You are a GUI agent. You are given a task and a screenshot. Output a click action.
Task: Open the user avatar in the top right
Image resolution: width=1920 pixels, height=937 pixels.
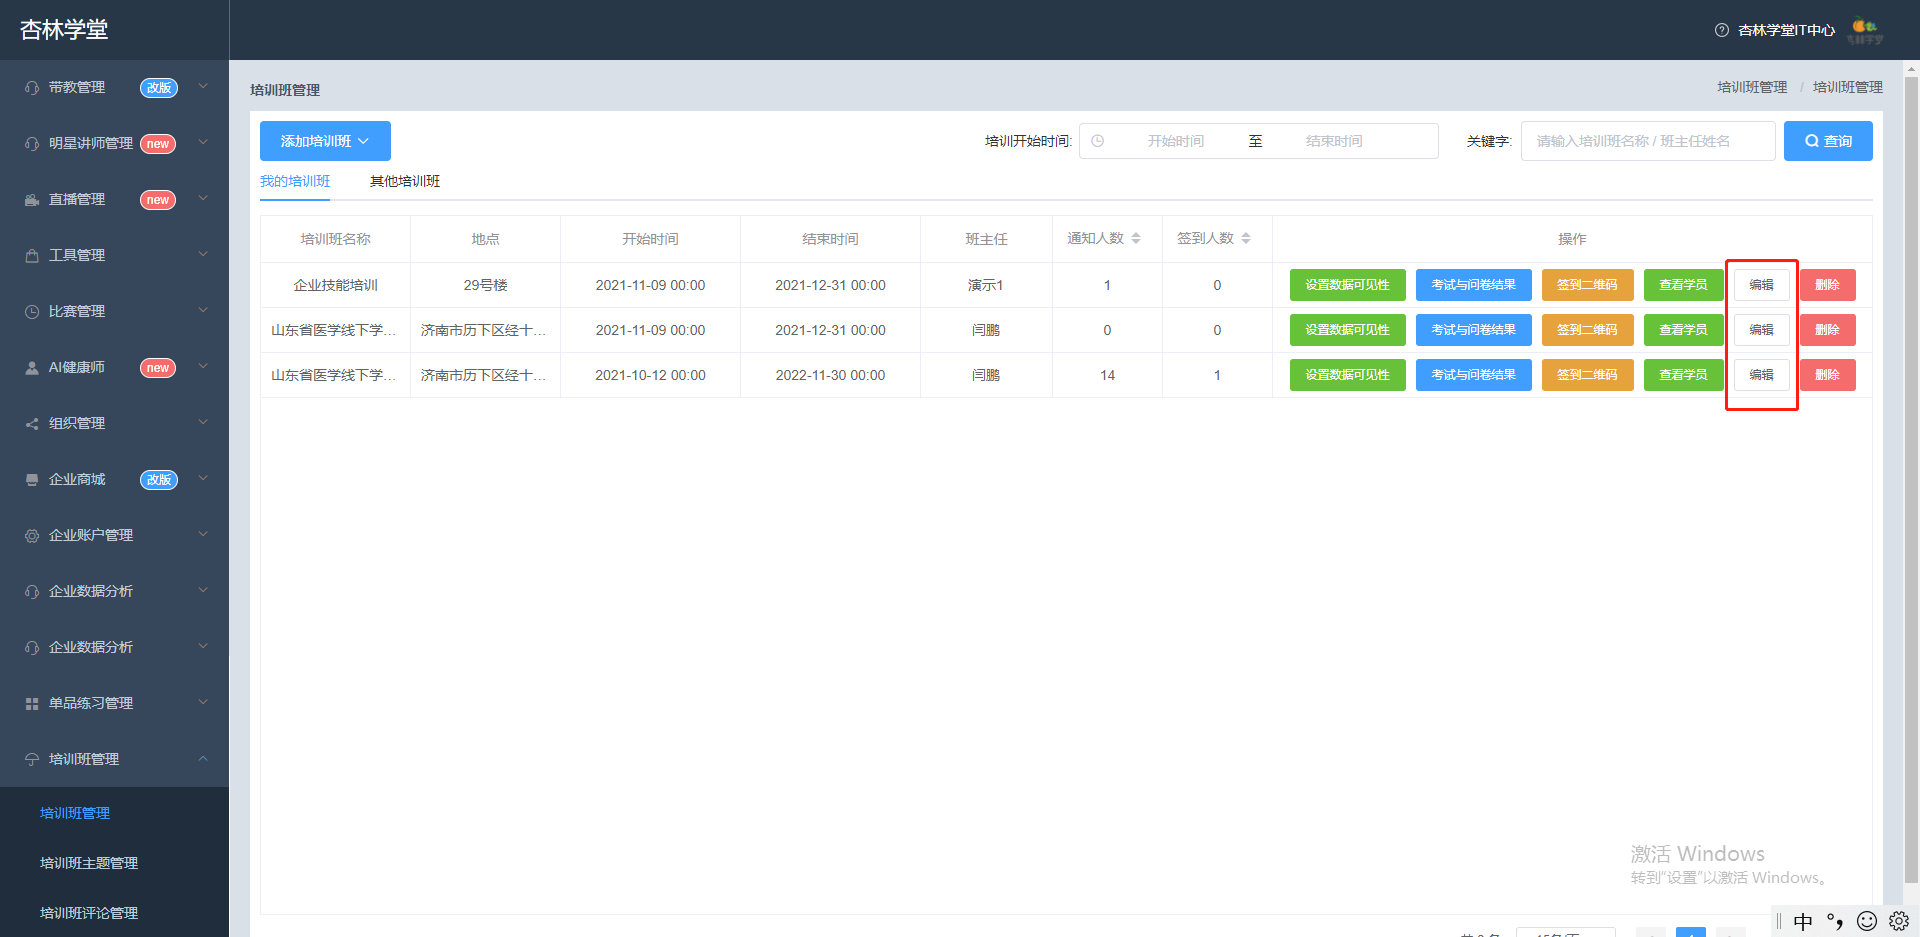tap(1865, 31)
